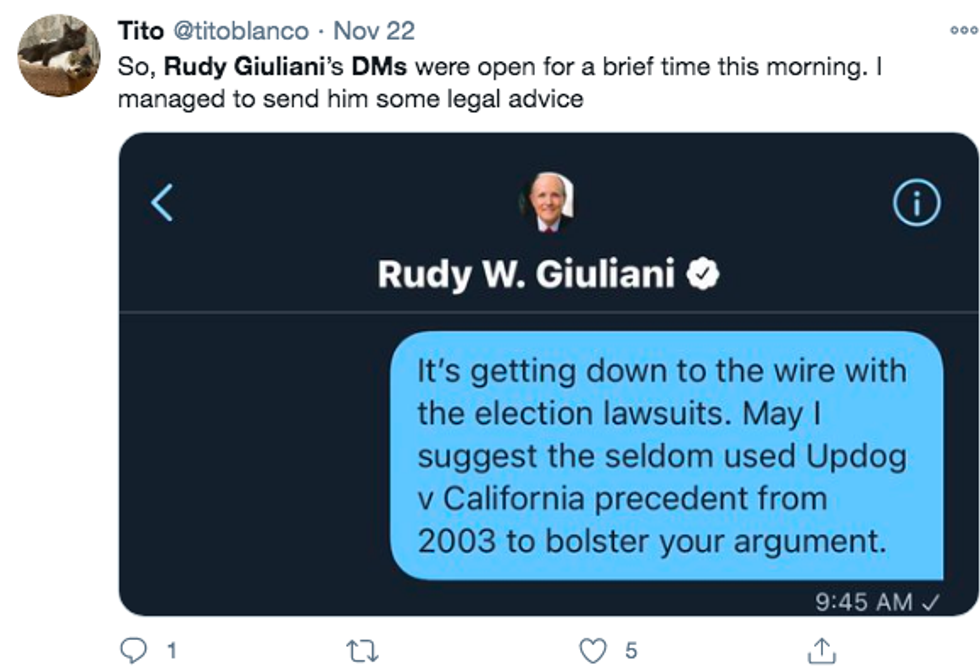Click the Rudy W. Giuliani name header
The width and height of the screenshot is (980, 671).
pos(527,273)
